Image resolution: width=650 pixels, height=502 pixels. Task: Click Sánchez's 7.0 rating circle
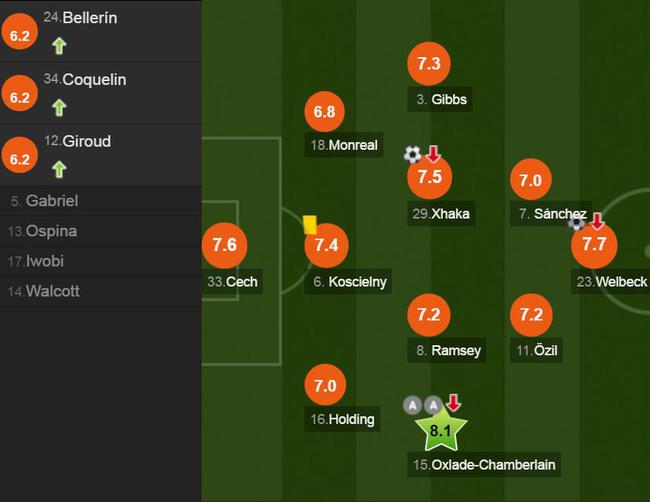[x=531, y=179]
